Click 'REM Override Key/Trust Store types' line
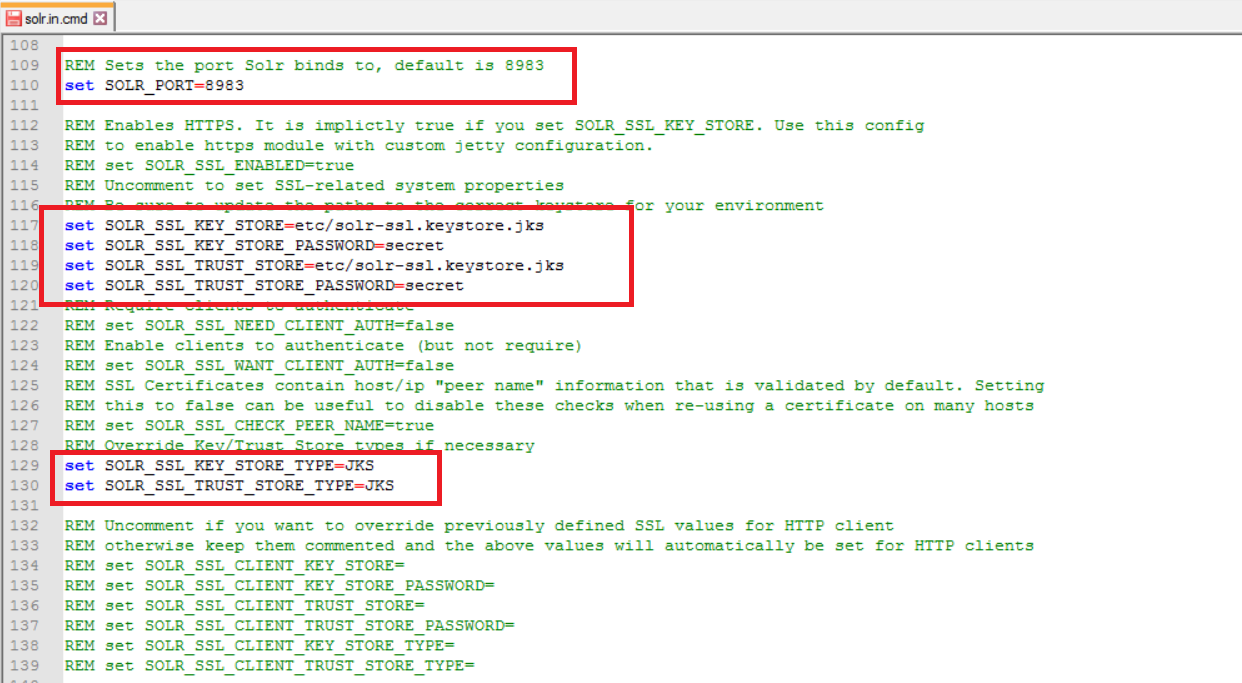Image resolution: width=1242 pixels, height=683 pixels. 300,445
